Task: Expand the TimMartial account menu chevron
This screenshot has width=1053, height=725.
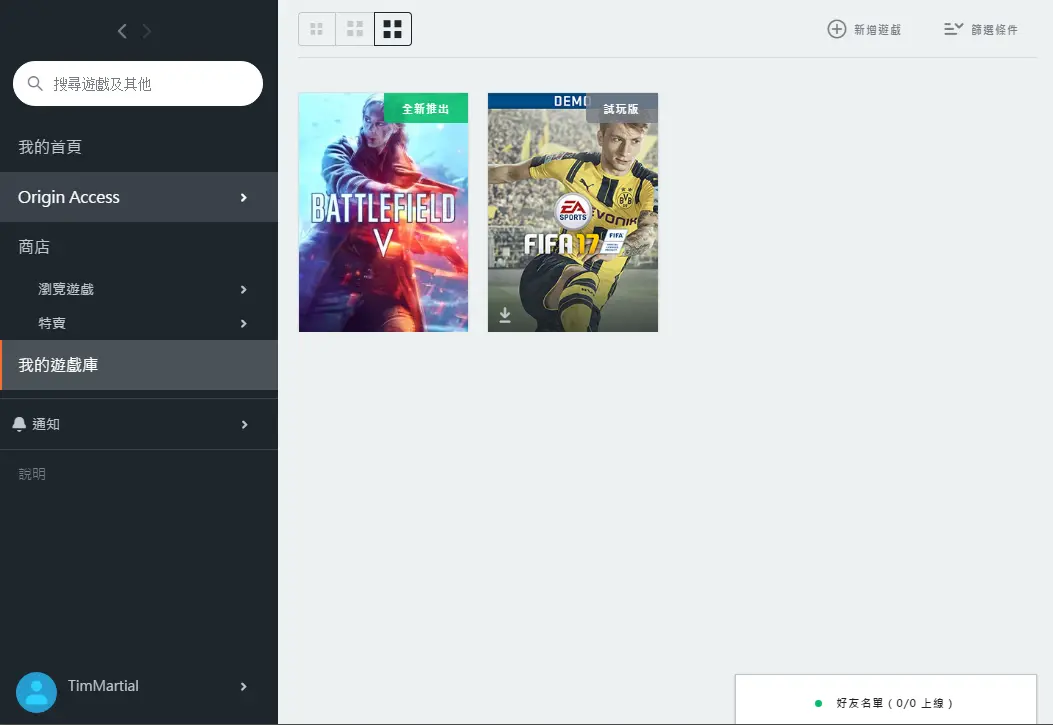Action: tap(244, 686)
